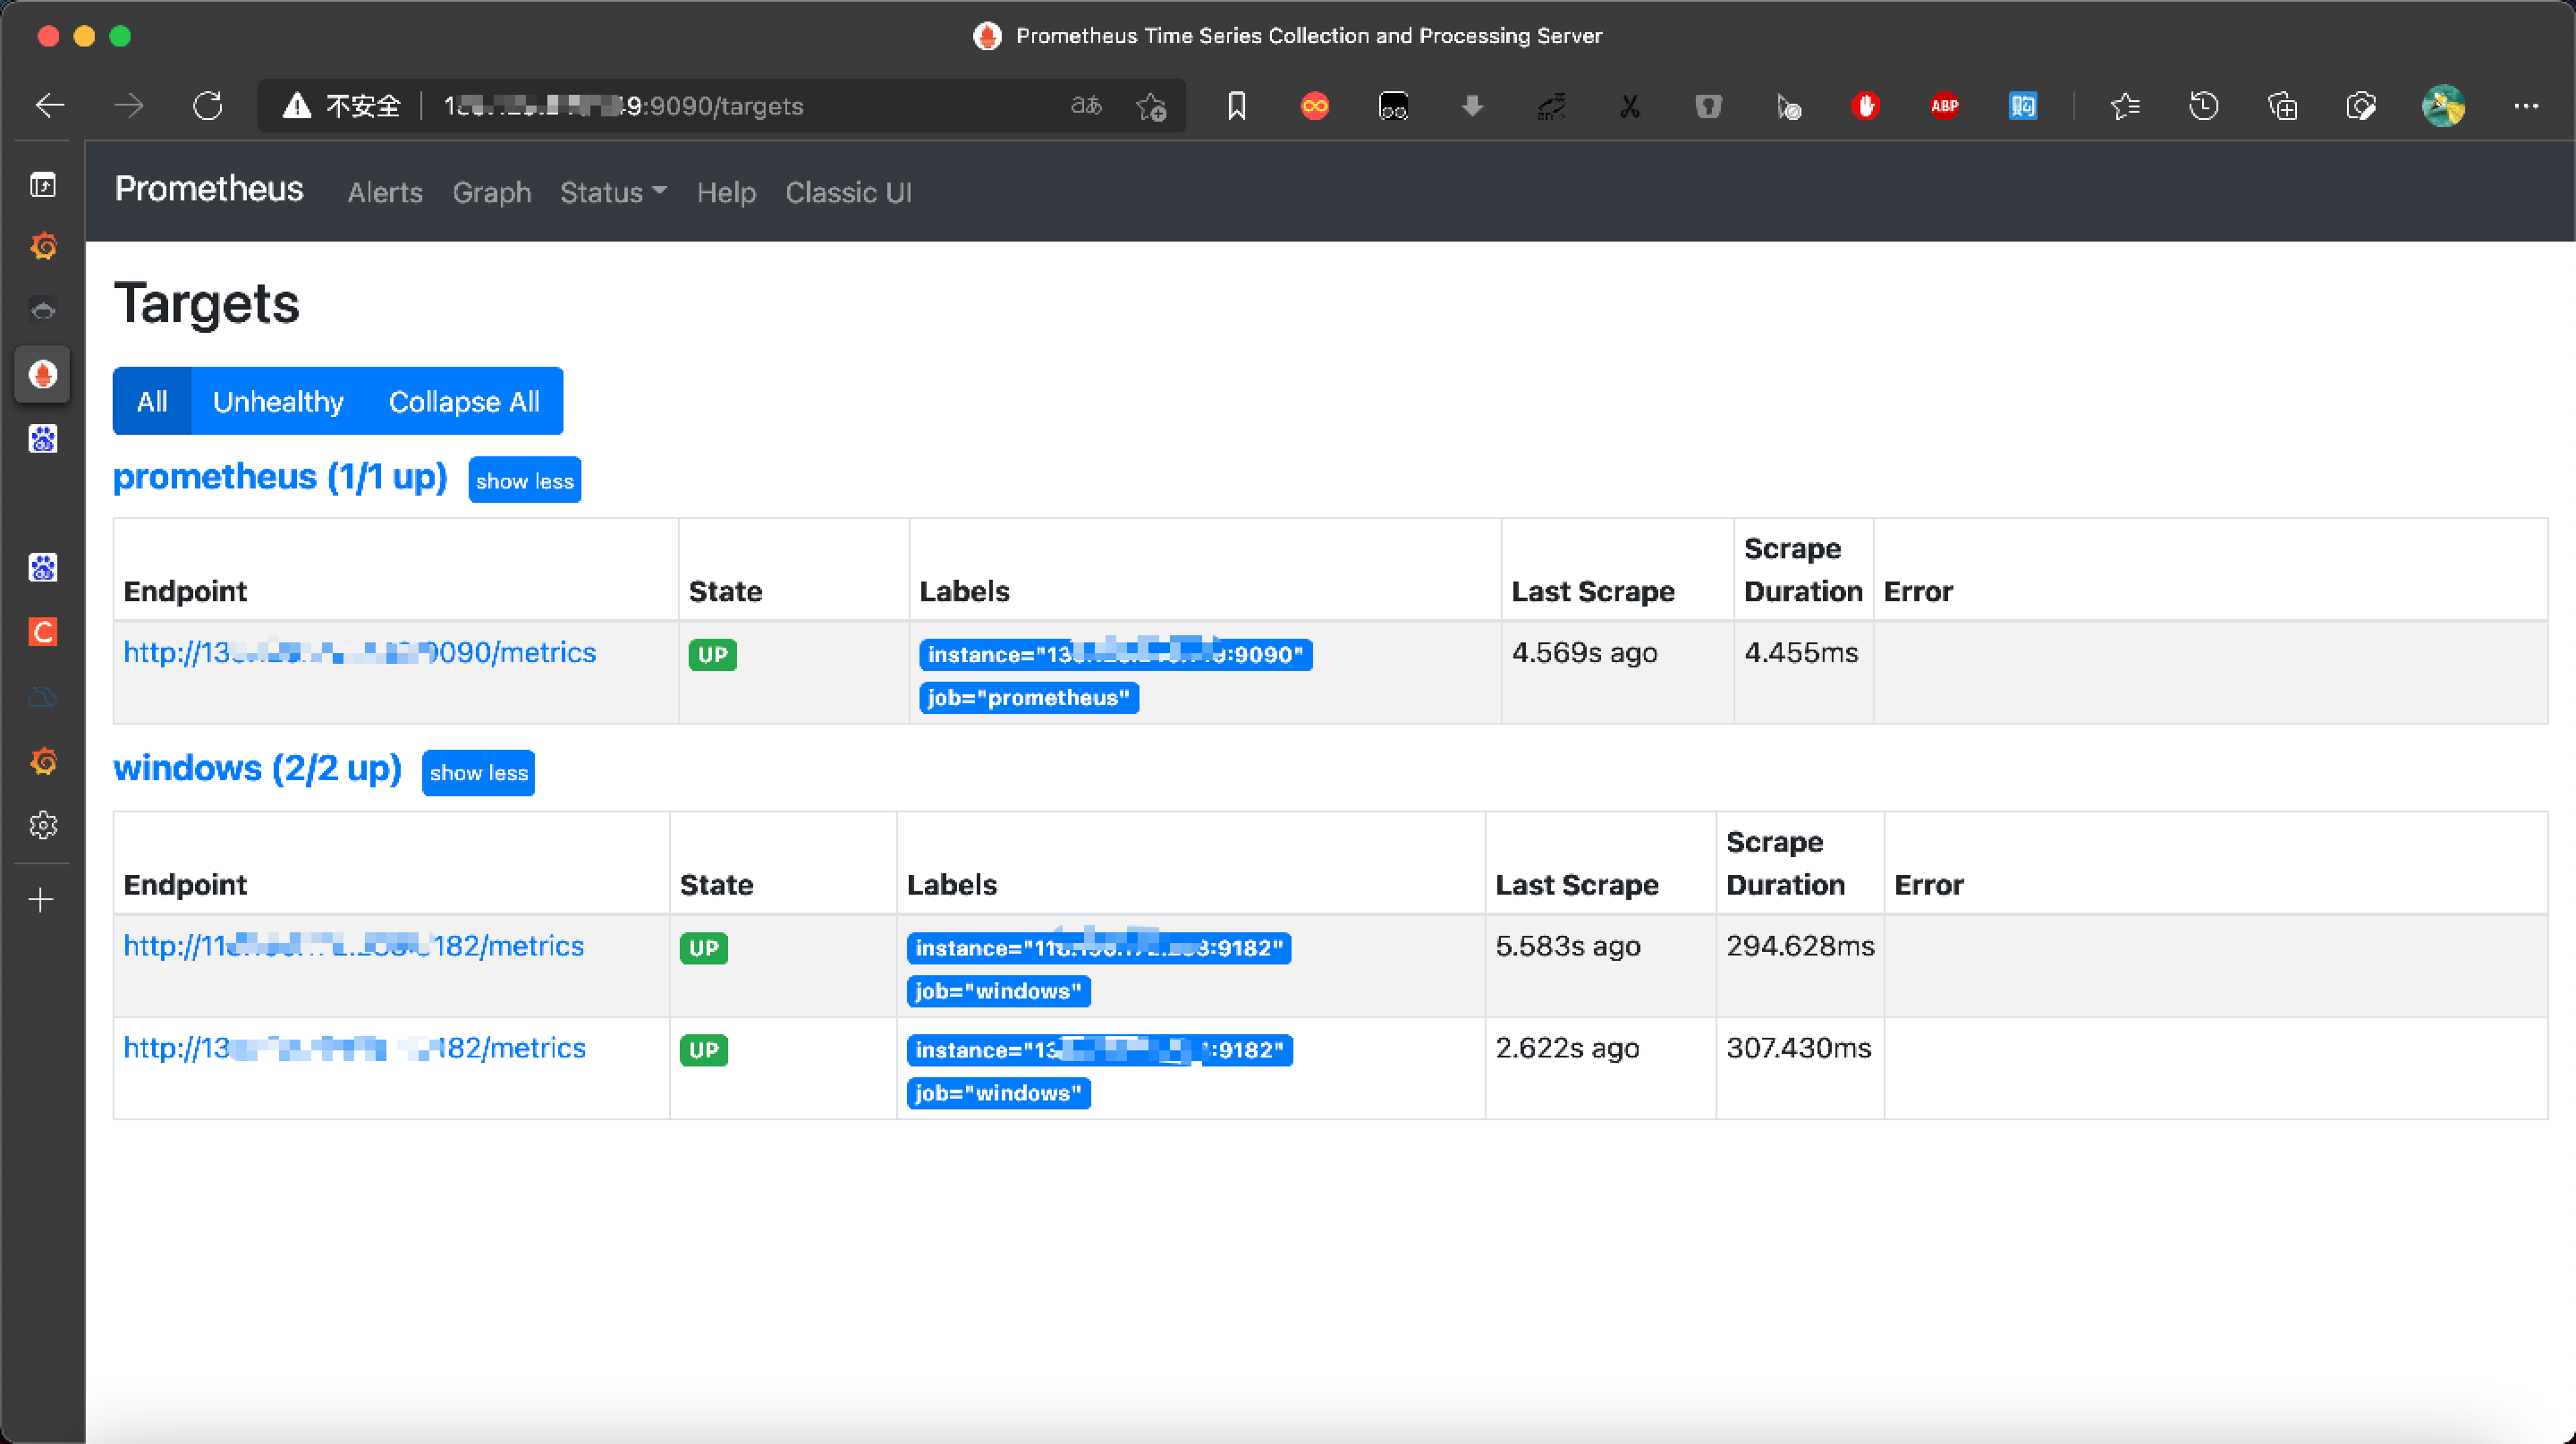This screenshot has height=1444, width=2576.
Task: Click the 4.569s ago last scrape value
Action: pyautogui.click(x=1585, y=653)
